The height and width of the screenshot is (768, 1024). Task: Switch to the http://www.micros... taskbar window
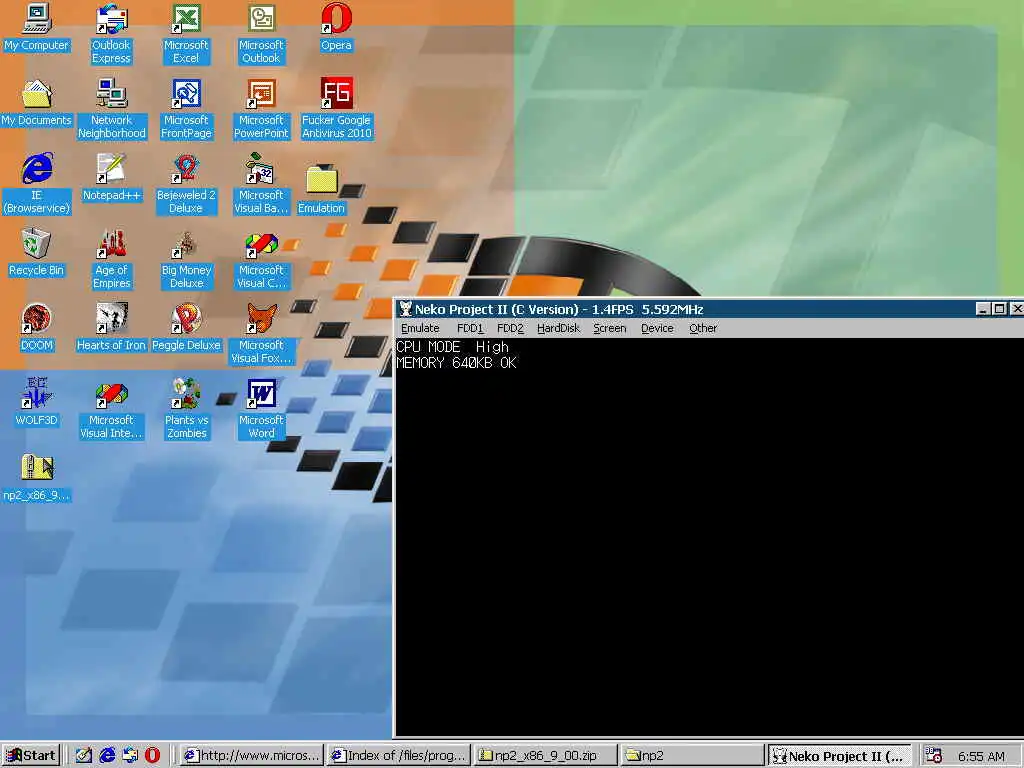[x=252, y=756]
